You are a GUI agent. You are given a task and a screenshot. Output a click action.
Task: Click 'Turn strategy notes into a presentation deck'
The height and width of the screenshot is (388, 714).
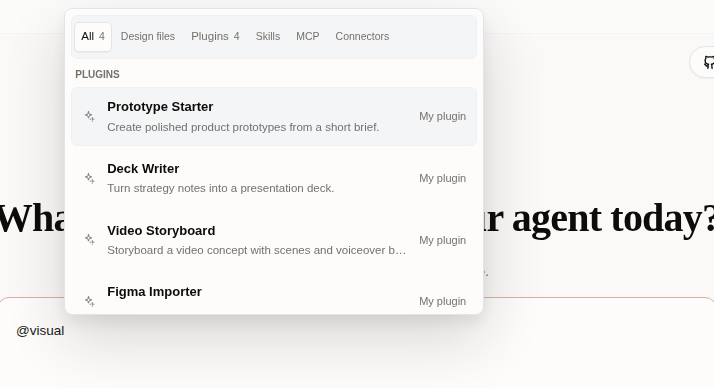click(221, 188)
